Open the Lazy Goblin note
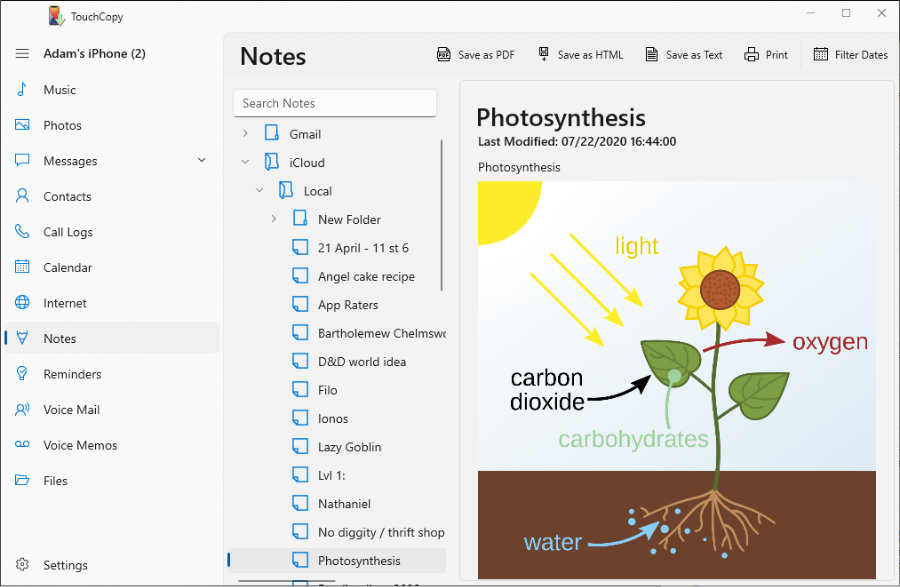The image size is (900, 587). 349,447
